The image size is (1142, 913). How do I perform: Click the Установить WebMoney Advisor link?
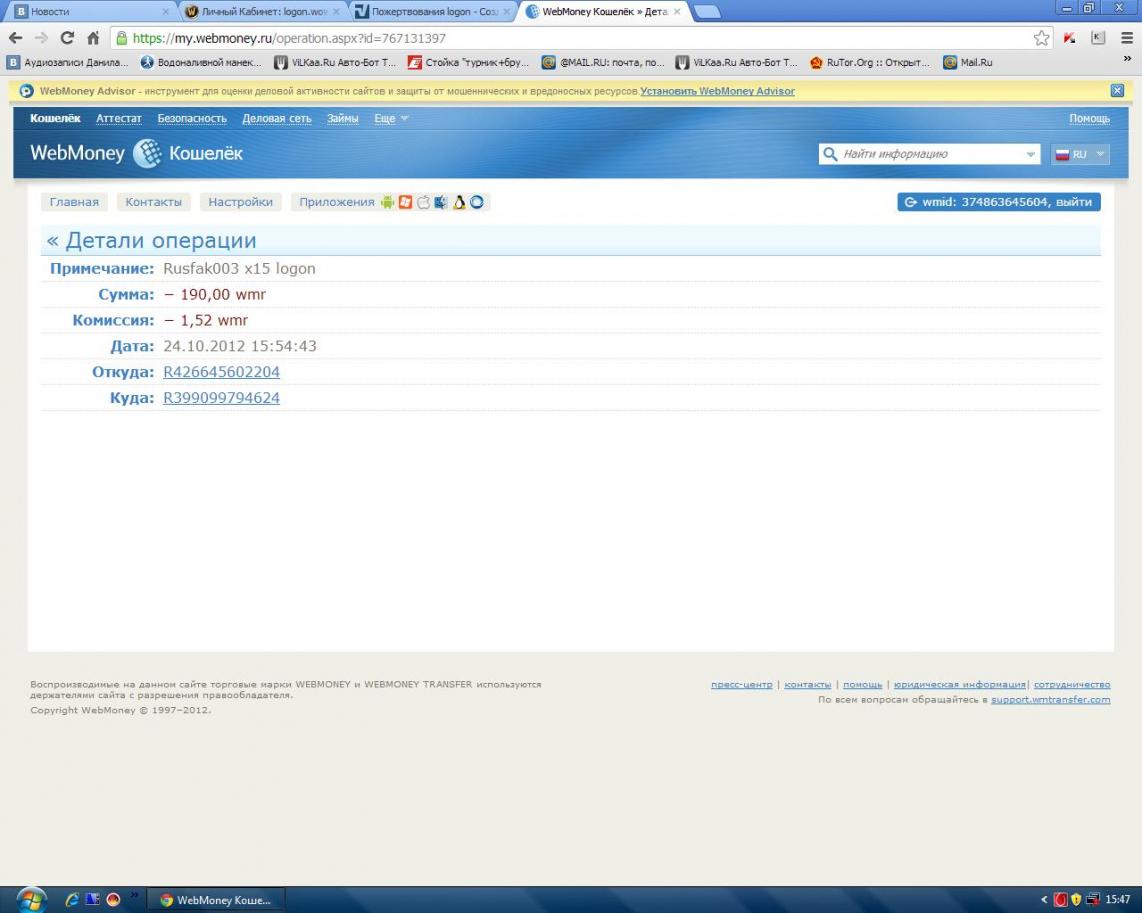[x=717, y=91]
